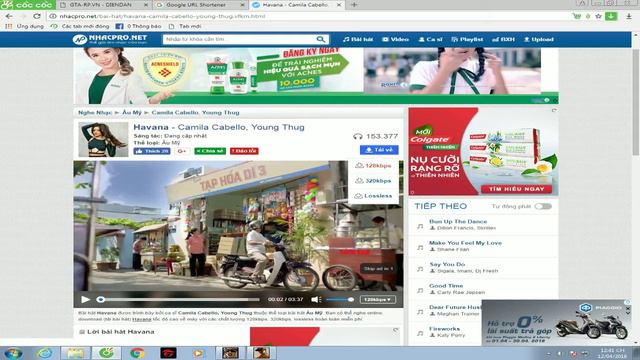The image size is (640, 360).
Task: Open Ứng dụng apps bookmark
Action: click(25, 26)
